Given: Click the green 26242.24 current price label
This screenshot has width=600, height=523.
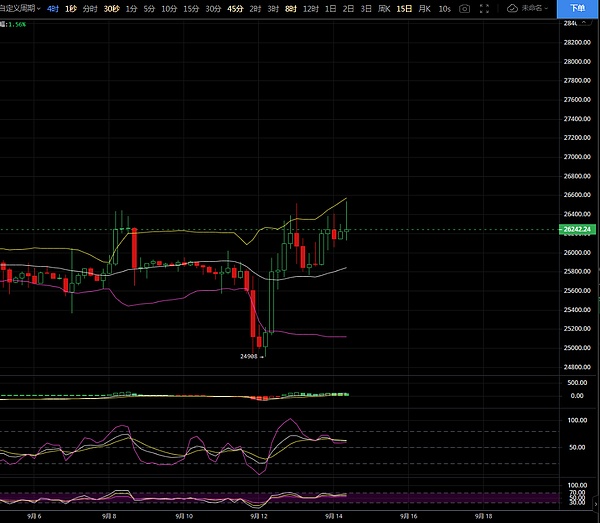Looking at the screenshot, I should click(x=578, y=230).
